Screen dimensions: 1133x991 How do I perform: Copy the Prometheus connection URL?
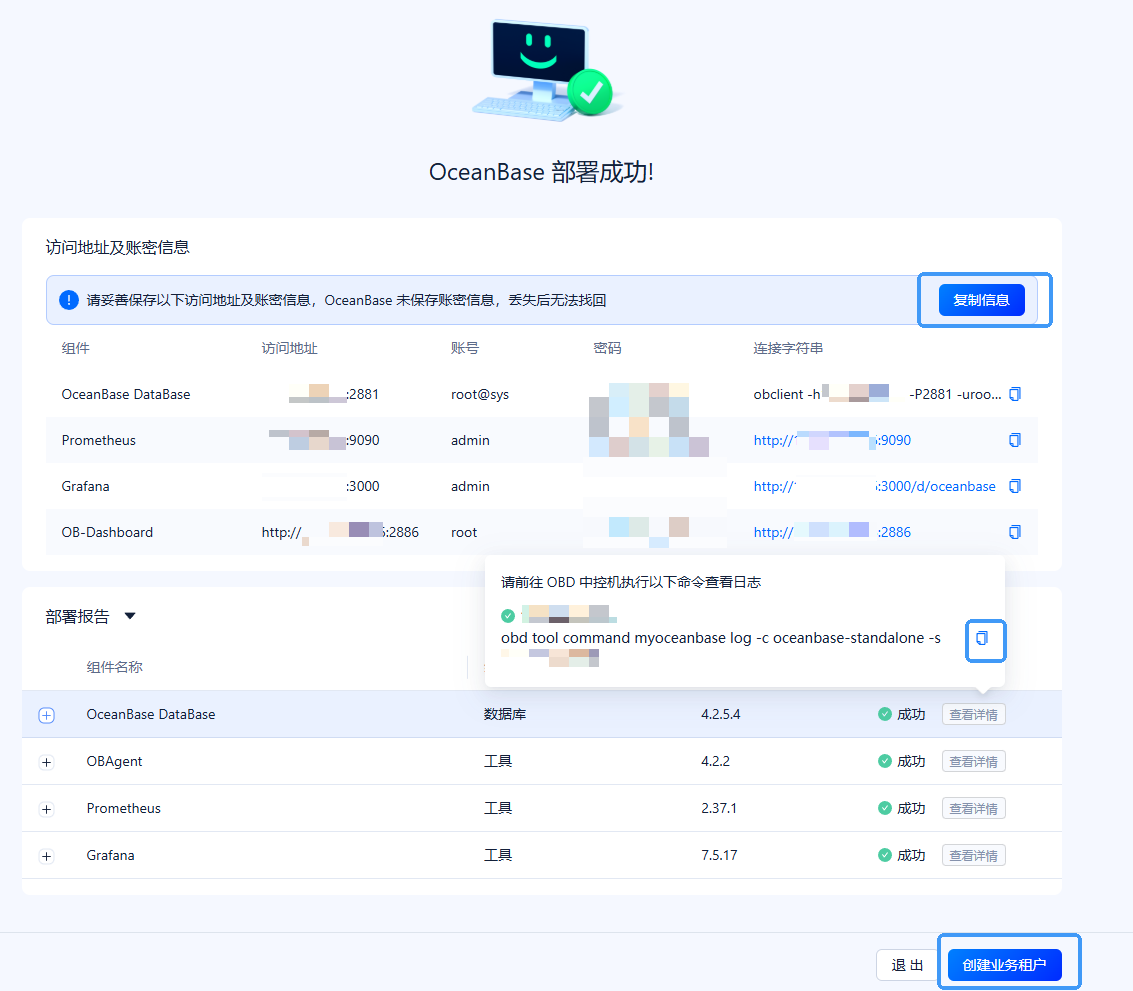tap(1014, 440)
